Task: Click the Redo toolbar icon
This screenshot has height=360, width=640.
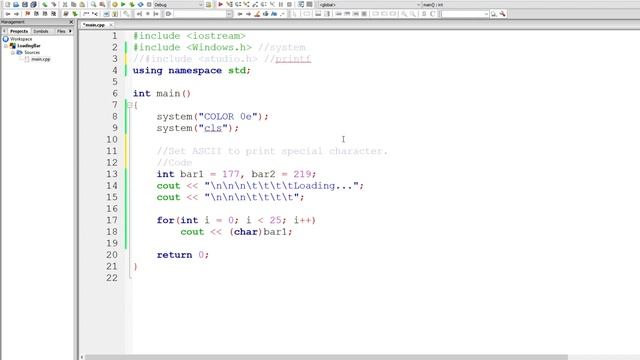Action: pos(53,4)
